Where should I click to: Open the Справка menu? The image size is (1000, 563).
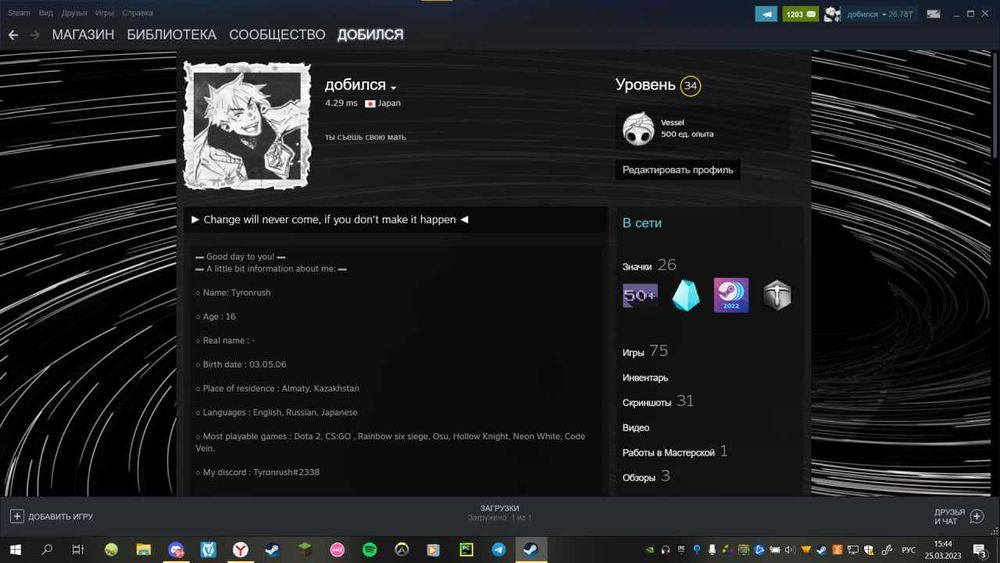coord(137,13)
